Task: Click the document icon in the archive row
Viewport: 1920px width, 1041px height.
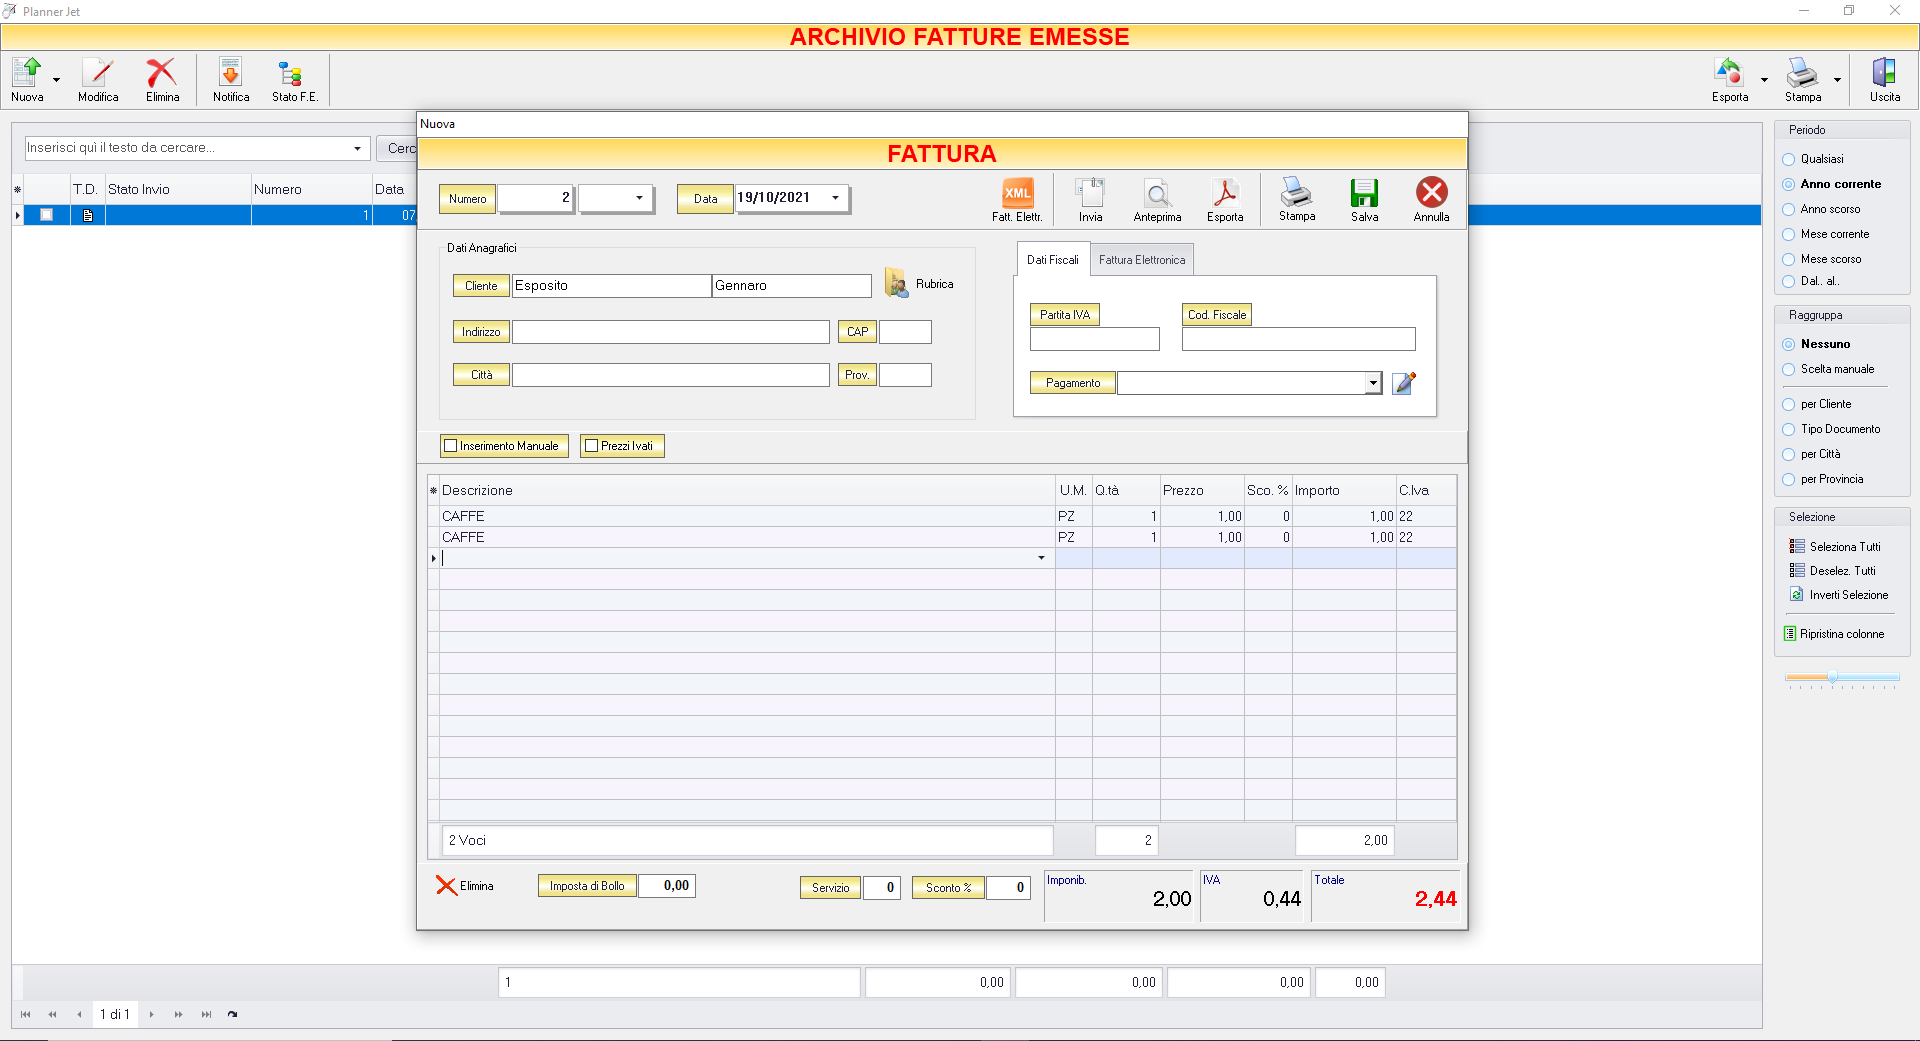Action: coord(88,215)
